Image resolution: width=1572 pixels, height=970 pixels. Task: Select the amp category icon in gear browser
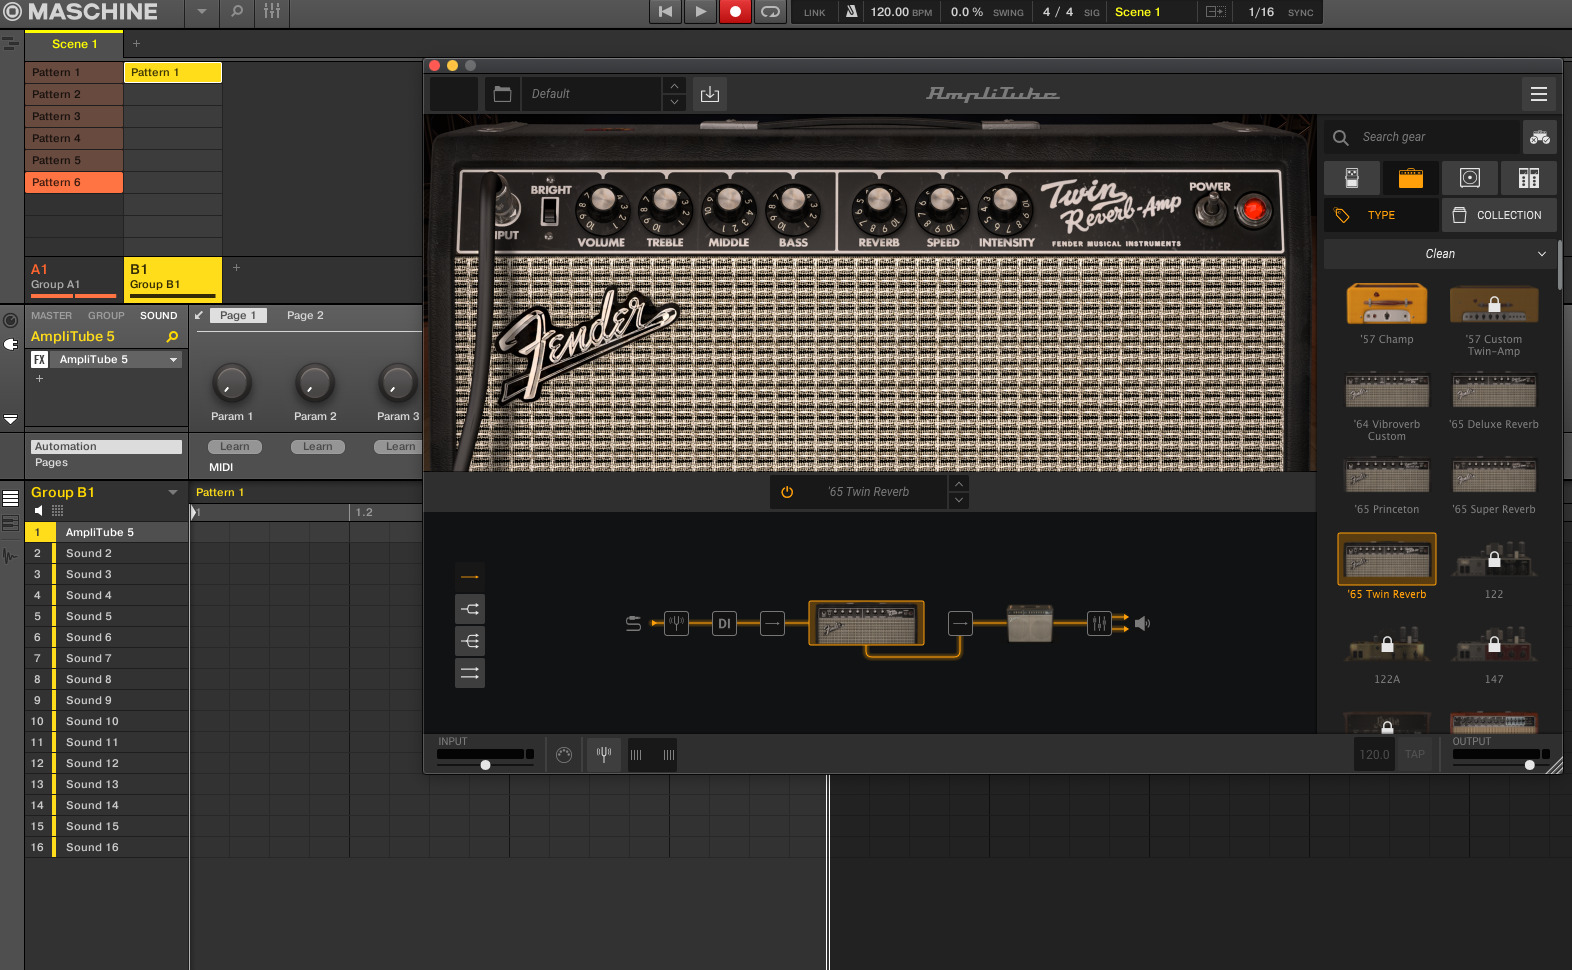pyautogui.click(x=1410, y=178)
